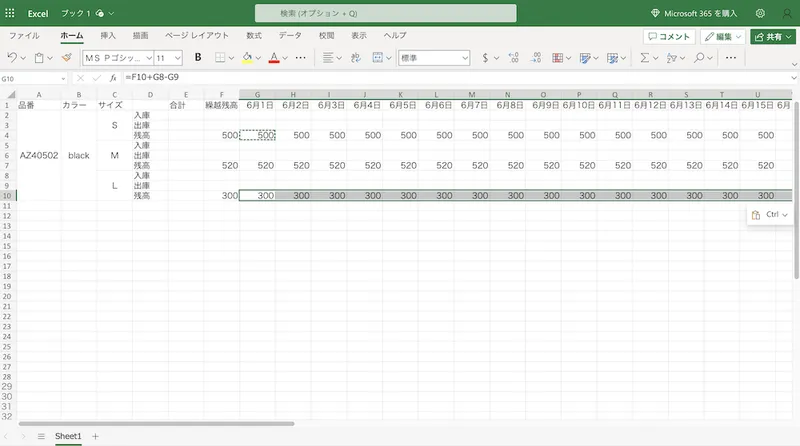
Task: Open the ヘルプ tab
Action: point(395,36)
